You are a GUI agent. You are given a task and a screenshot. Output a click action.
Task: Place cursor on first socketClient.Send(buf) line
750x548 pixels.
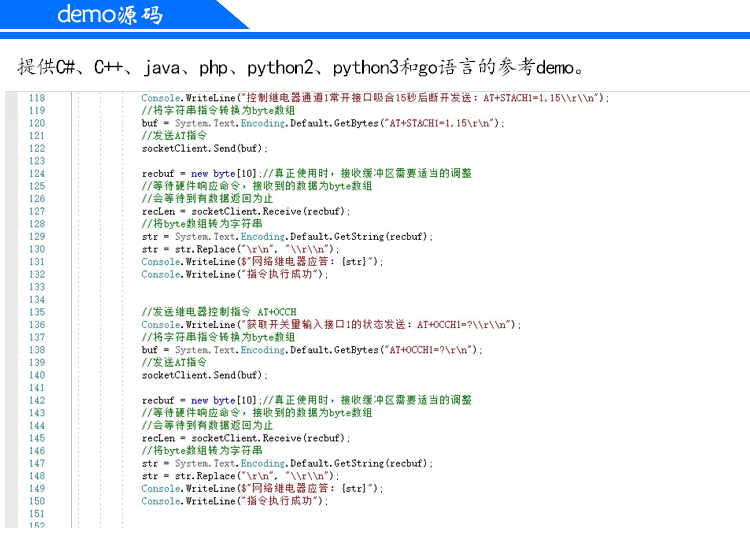[204, 149]
